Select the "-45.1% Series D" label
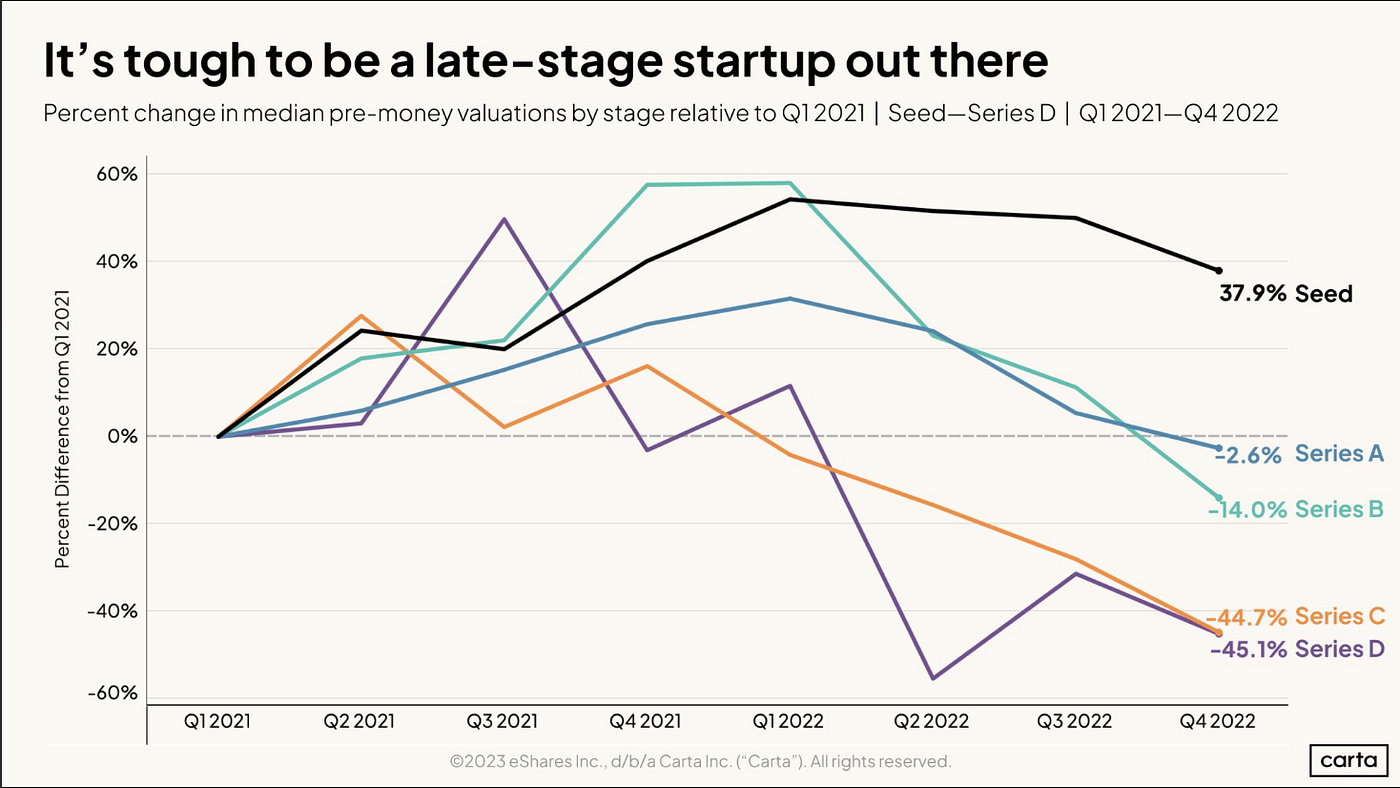The width and height of the screenshot is (1400, 788). click(1297, 649)
